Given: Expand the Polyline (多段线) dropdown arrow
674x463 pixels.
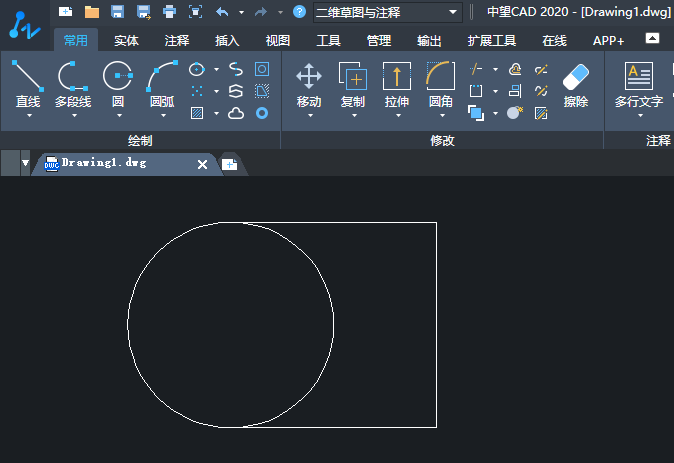Looking at the screenshot, I should click(x=74, y=116).
